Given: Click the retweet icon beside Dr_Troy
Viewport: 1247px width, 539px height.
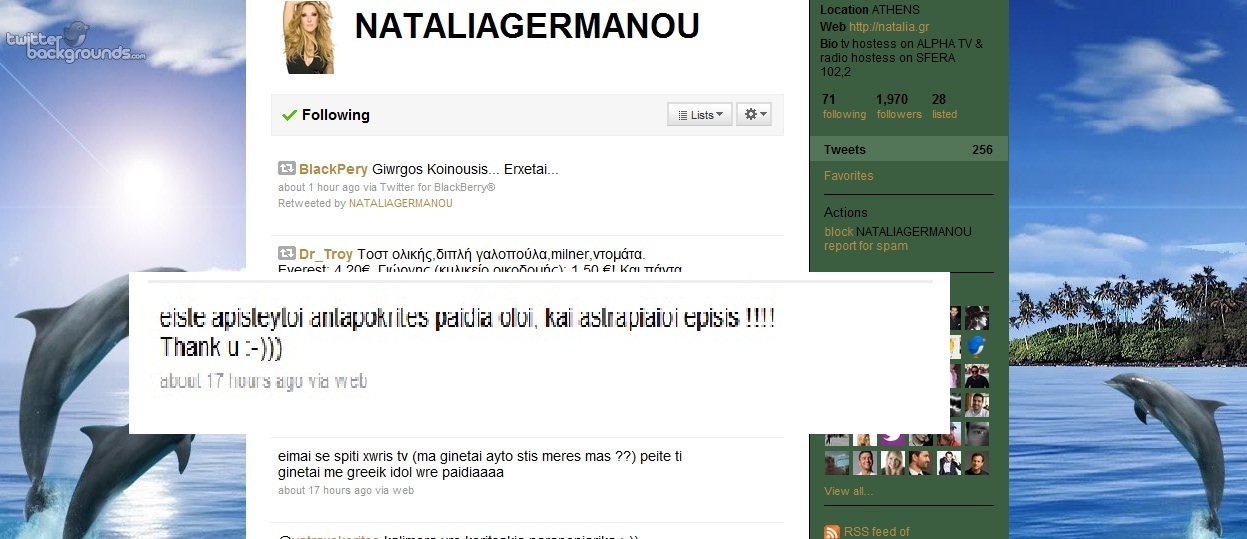Looking at the screenshot, I should point(286,254).
